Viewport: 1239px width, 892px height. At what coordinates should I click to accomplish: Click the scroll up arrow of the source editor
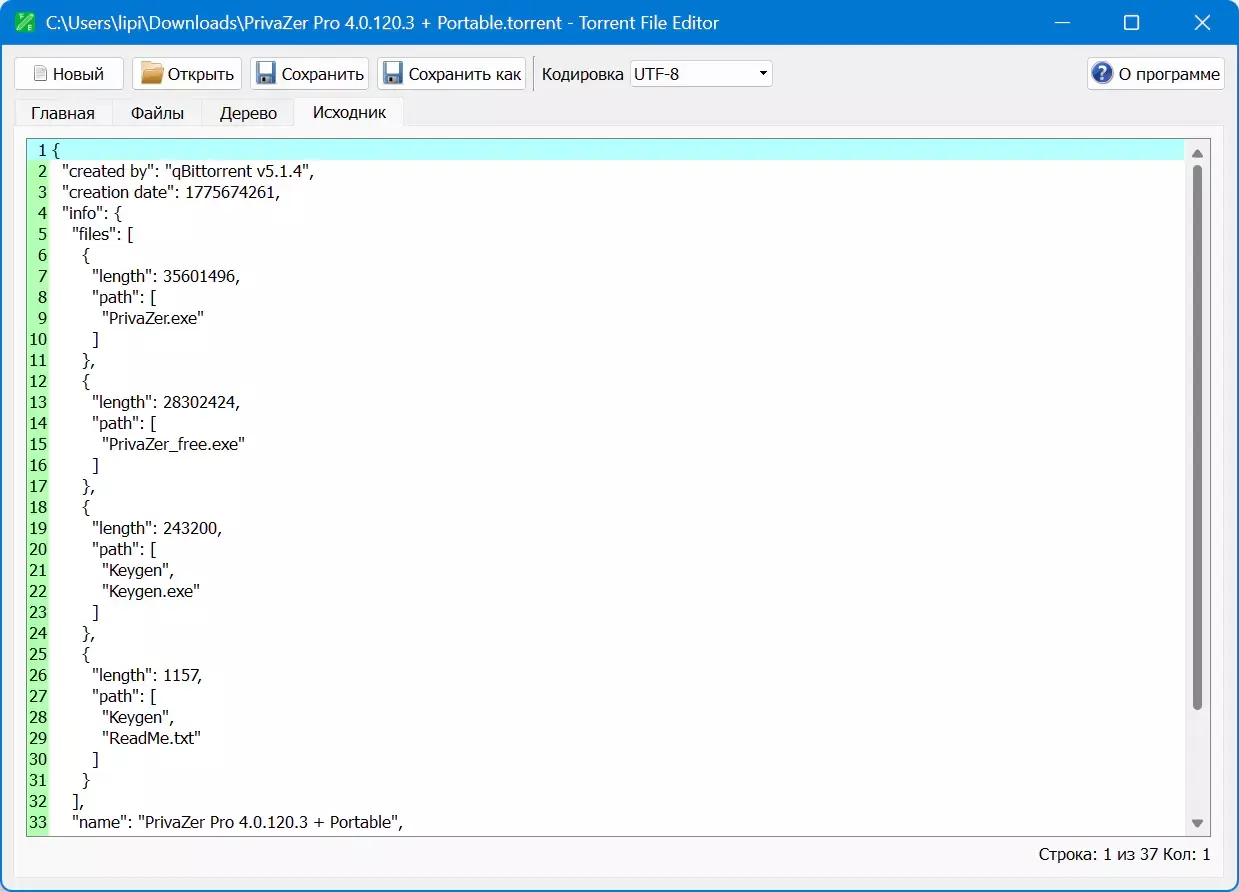pos(1197,153)
